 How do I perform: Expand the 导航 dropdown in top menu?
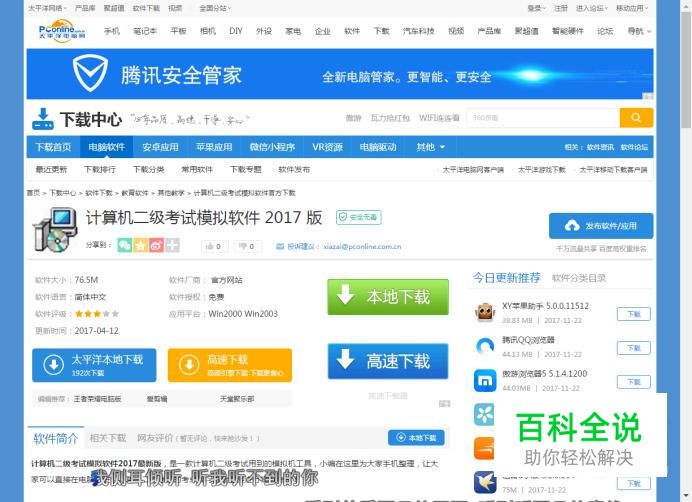(639, 31)
